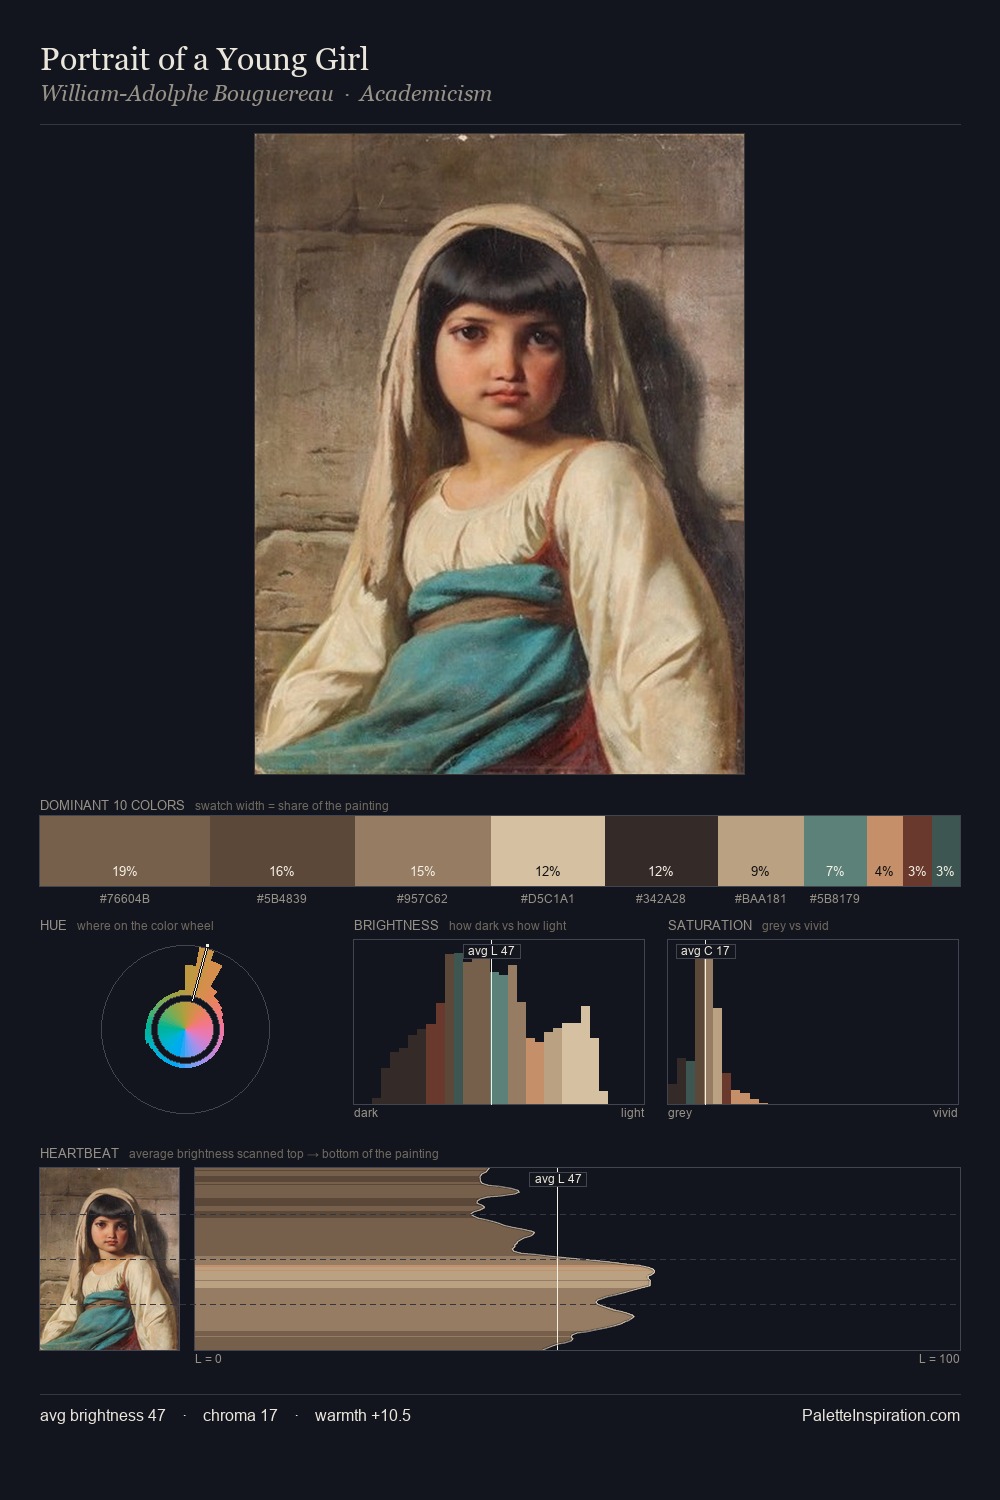
Task: Click the 19% swatch #76604B
Action: [125, 851]
